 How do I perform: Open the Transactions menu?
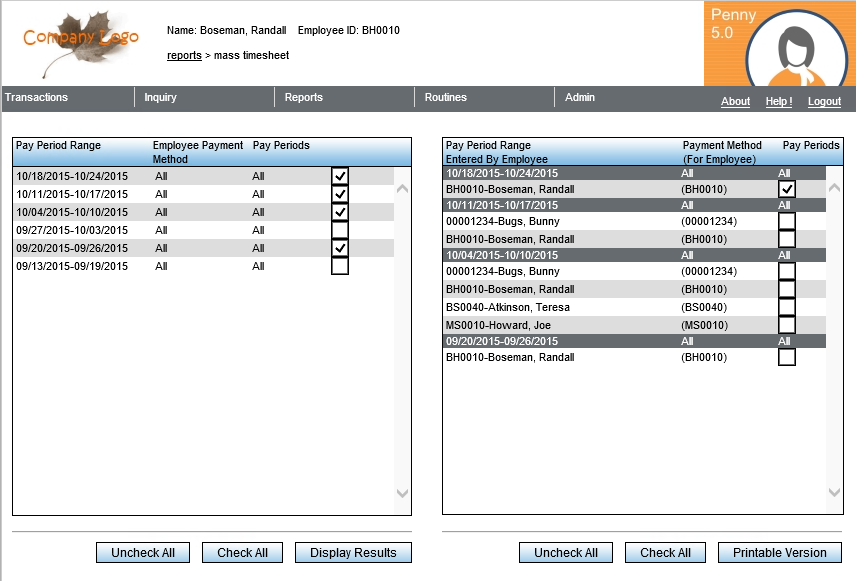tap(37, 97)
